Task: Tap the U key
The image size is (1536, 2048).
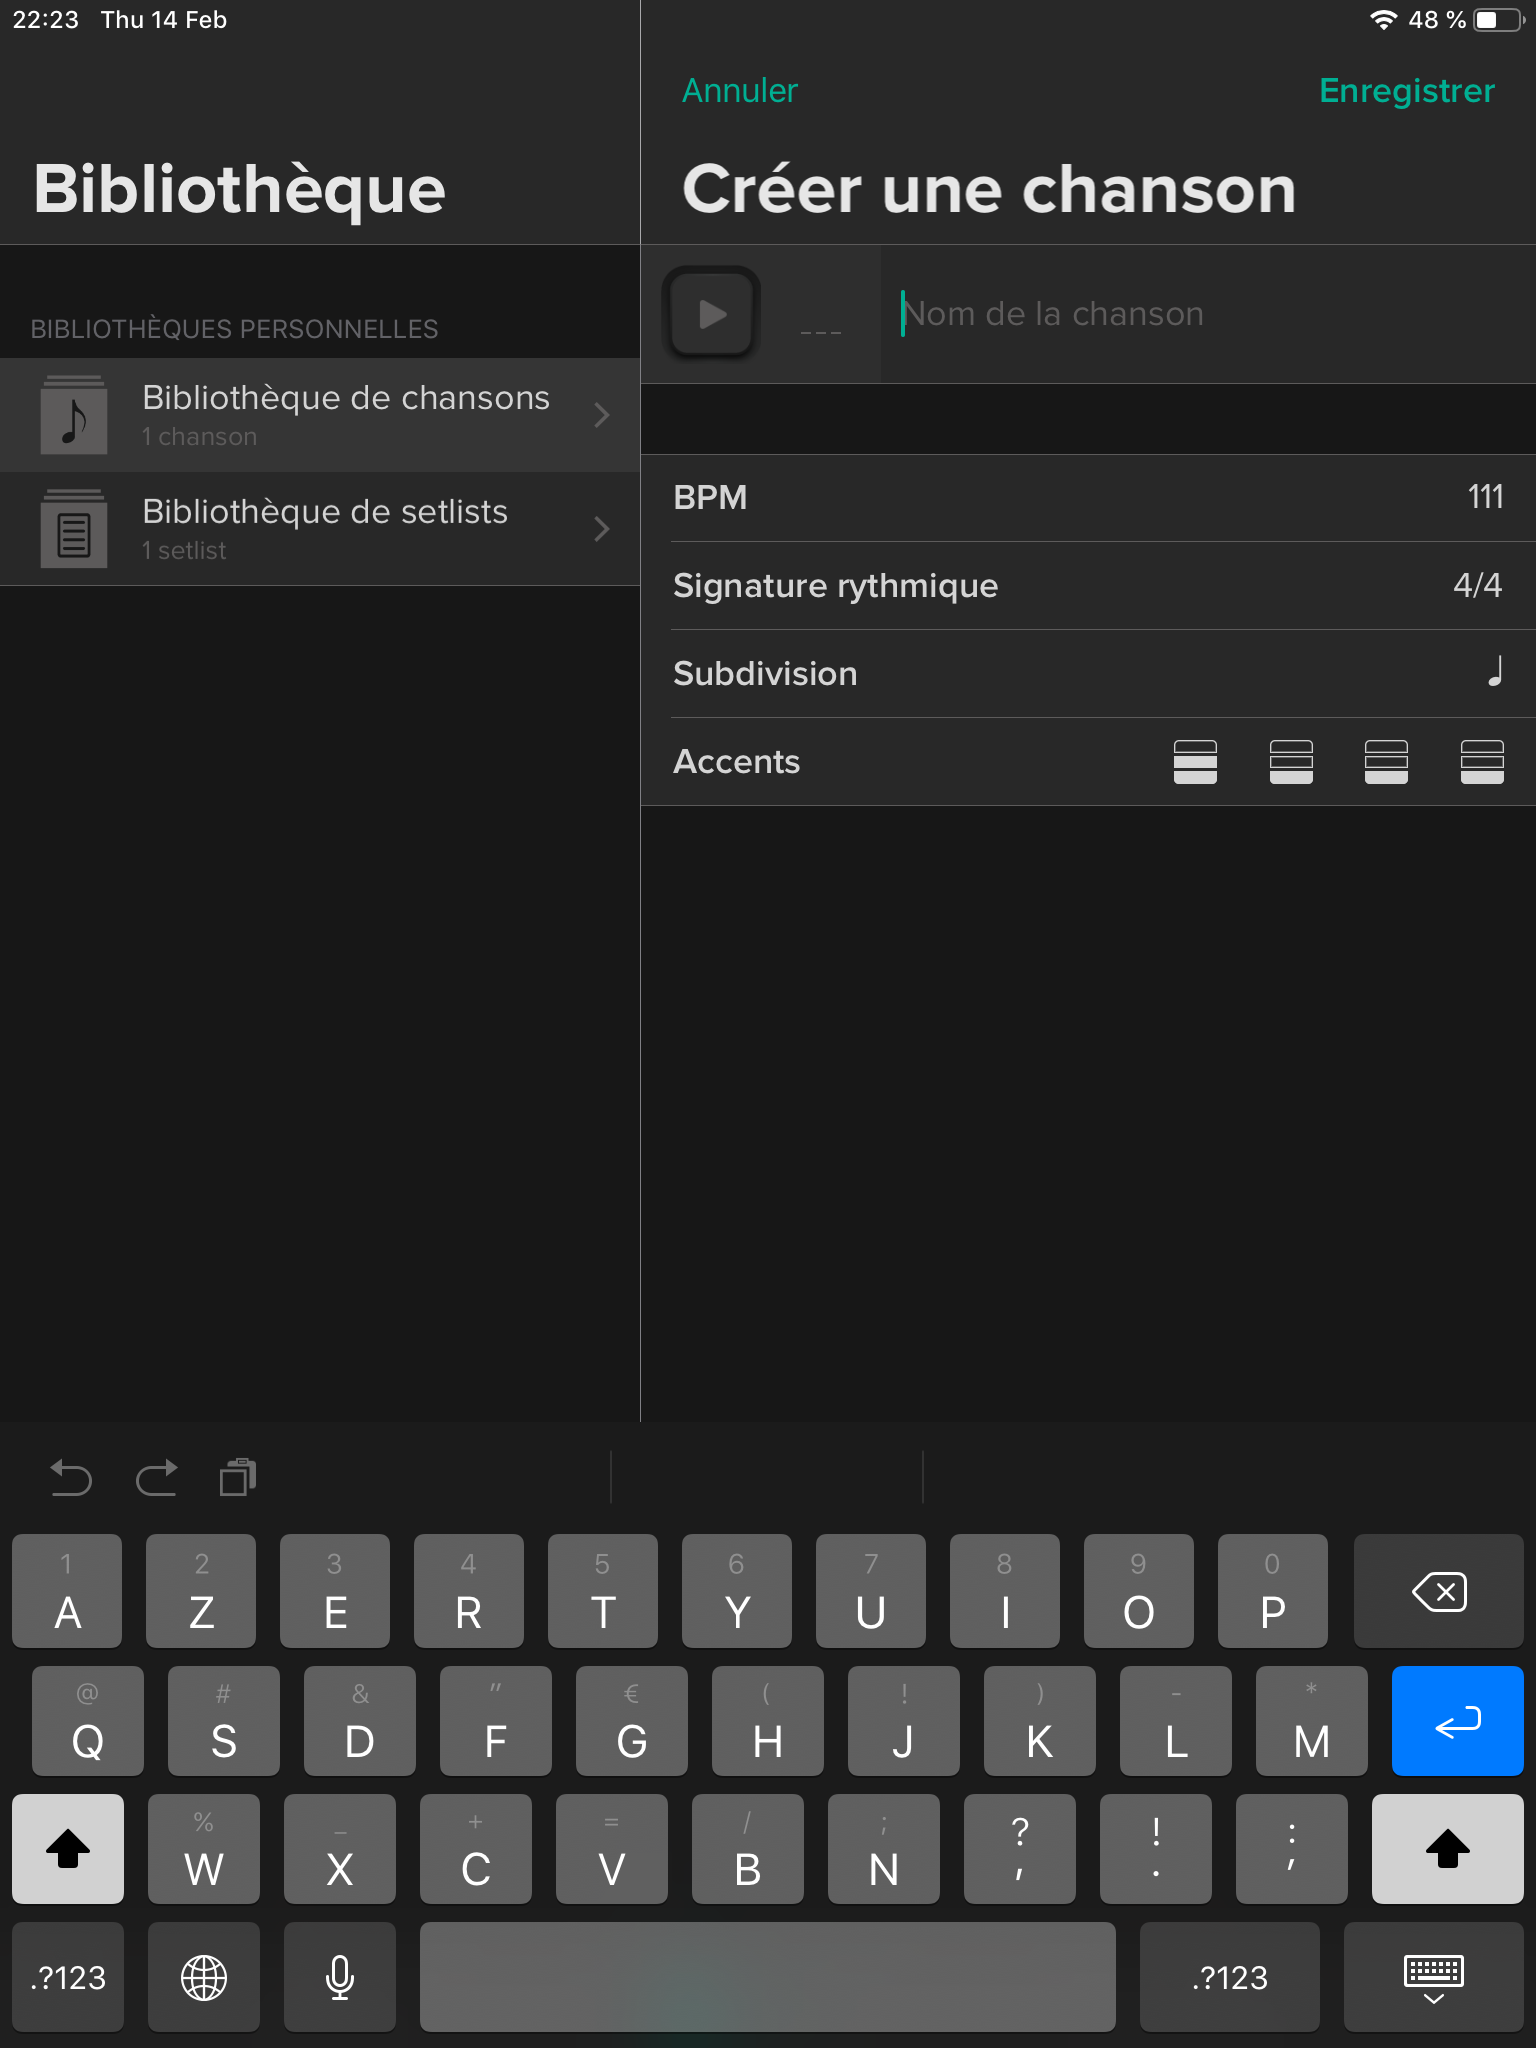Action: pos(871,1591)
